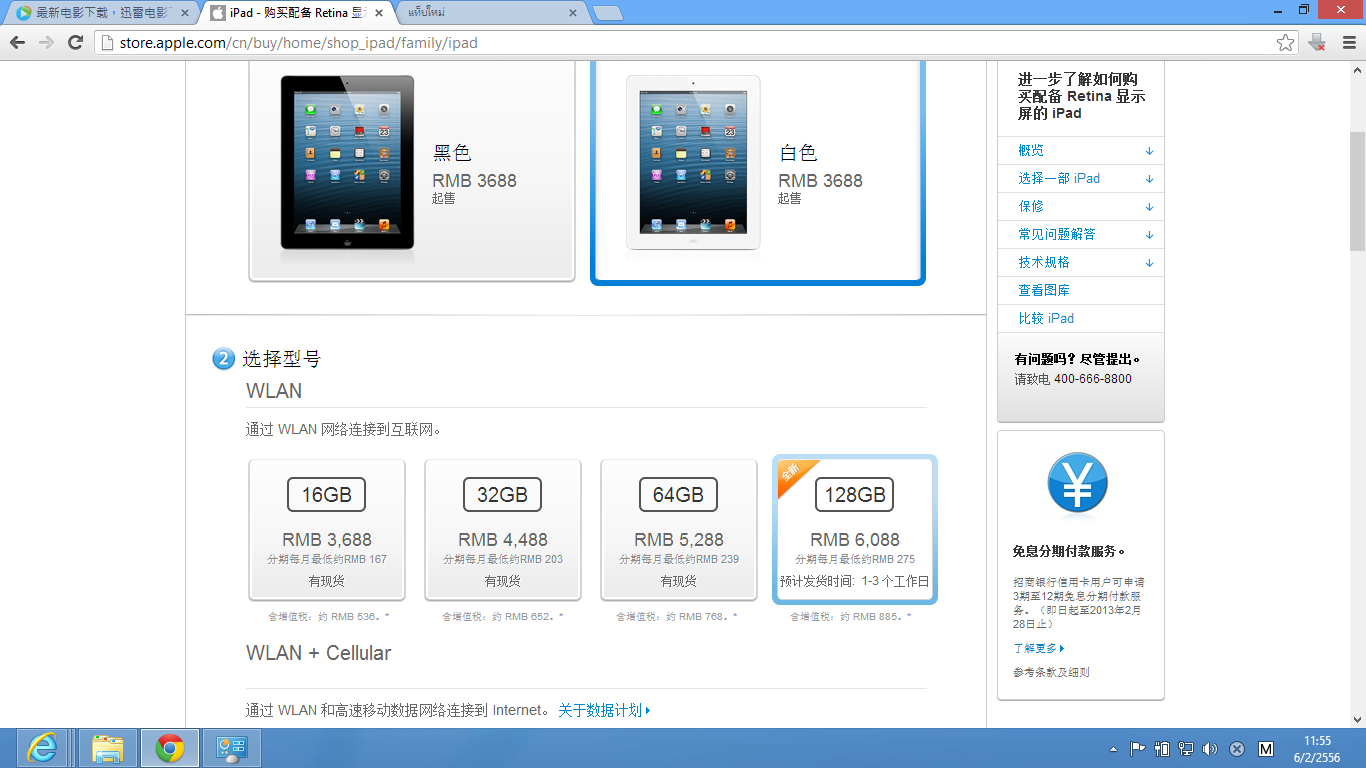This screenshot has width=1366, height=768.
Task: Close the แท็บใหม่ tab
Action: coord(572,13)
